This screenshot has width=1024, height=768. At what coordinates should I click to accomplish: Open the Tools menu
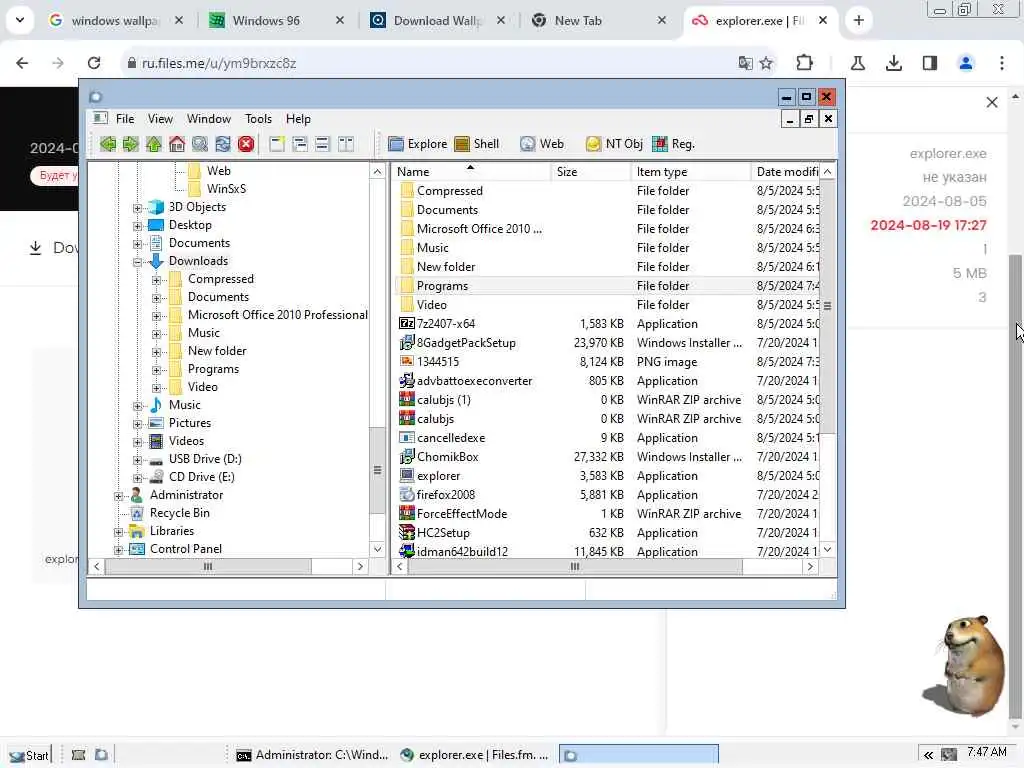point(258,119)
